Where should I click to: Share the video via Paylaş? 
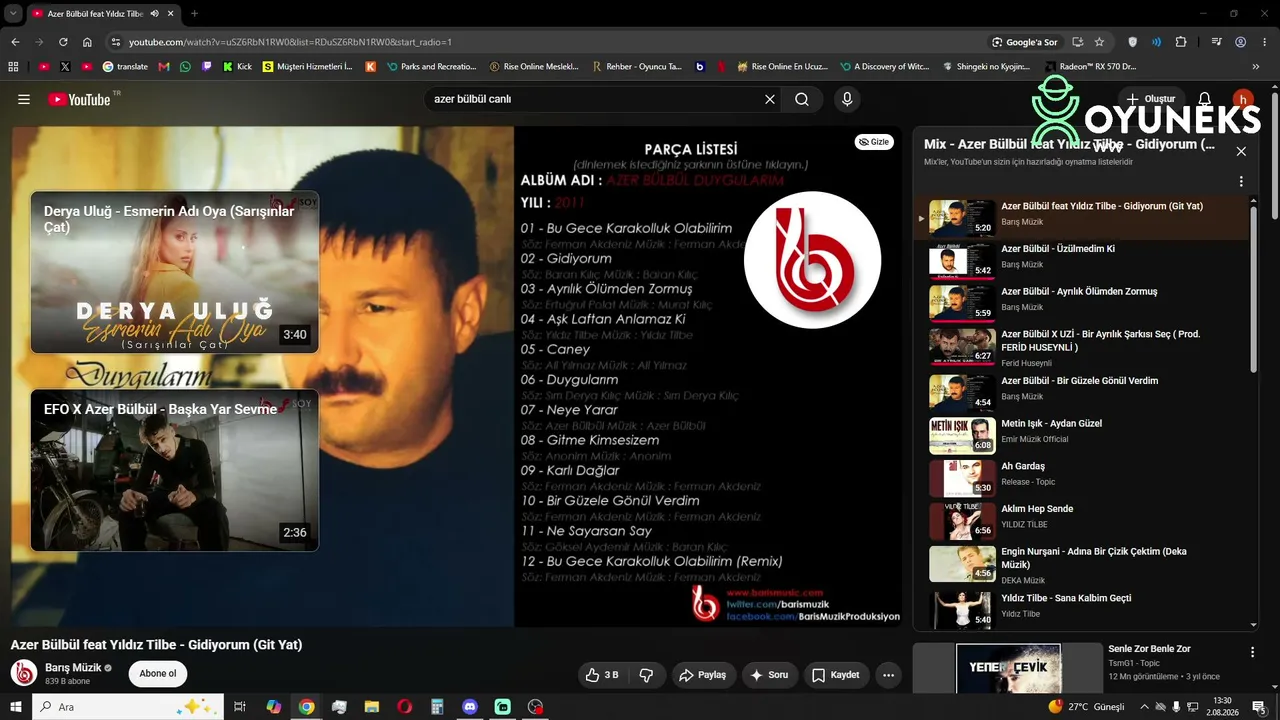click(x=703, y=675)
